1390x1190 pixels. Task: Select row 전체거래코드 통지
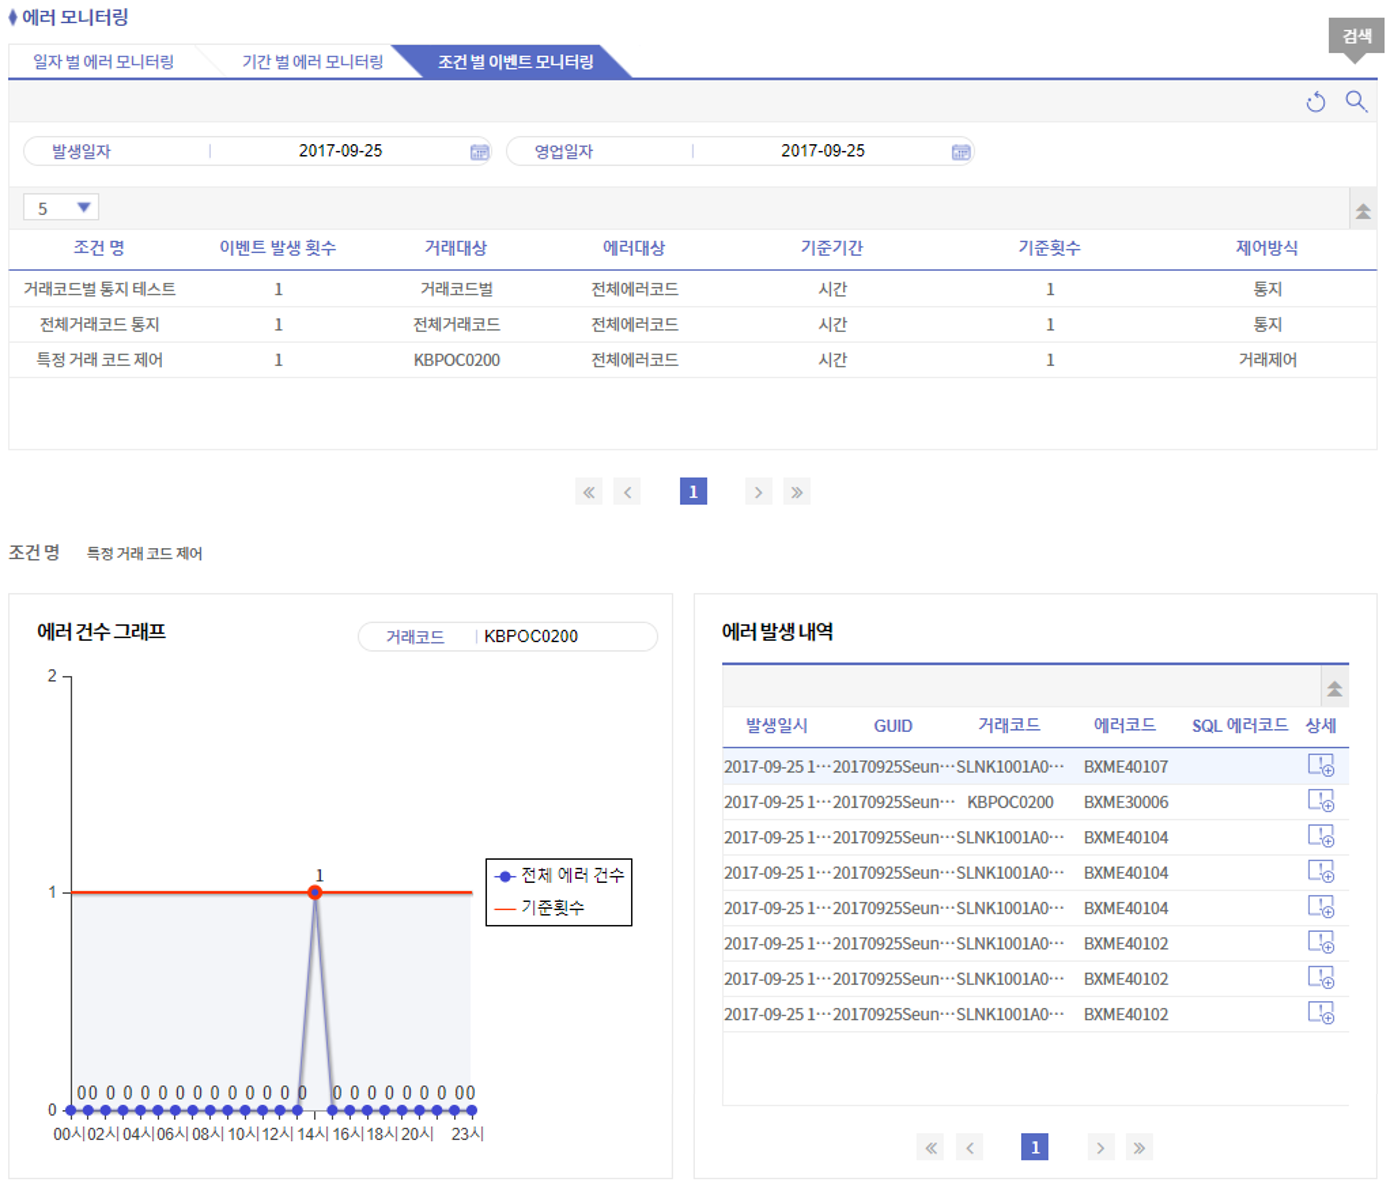(692, 325)
